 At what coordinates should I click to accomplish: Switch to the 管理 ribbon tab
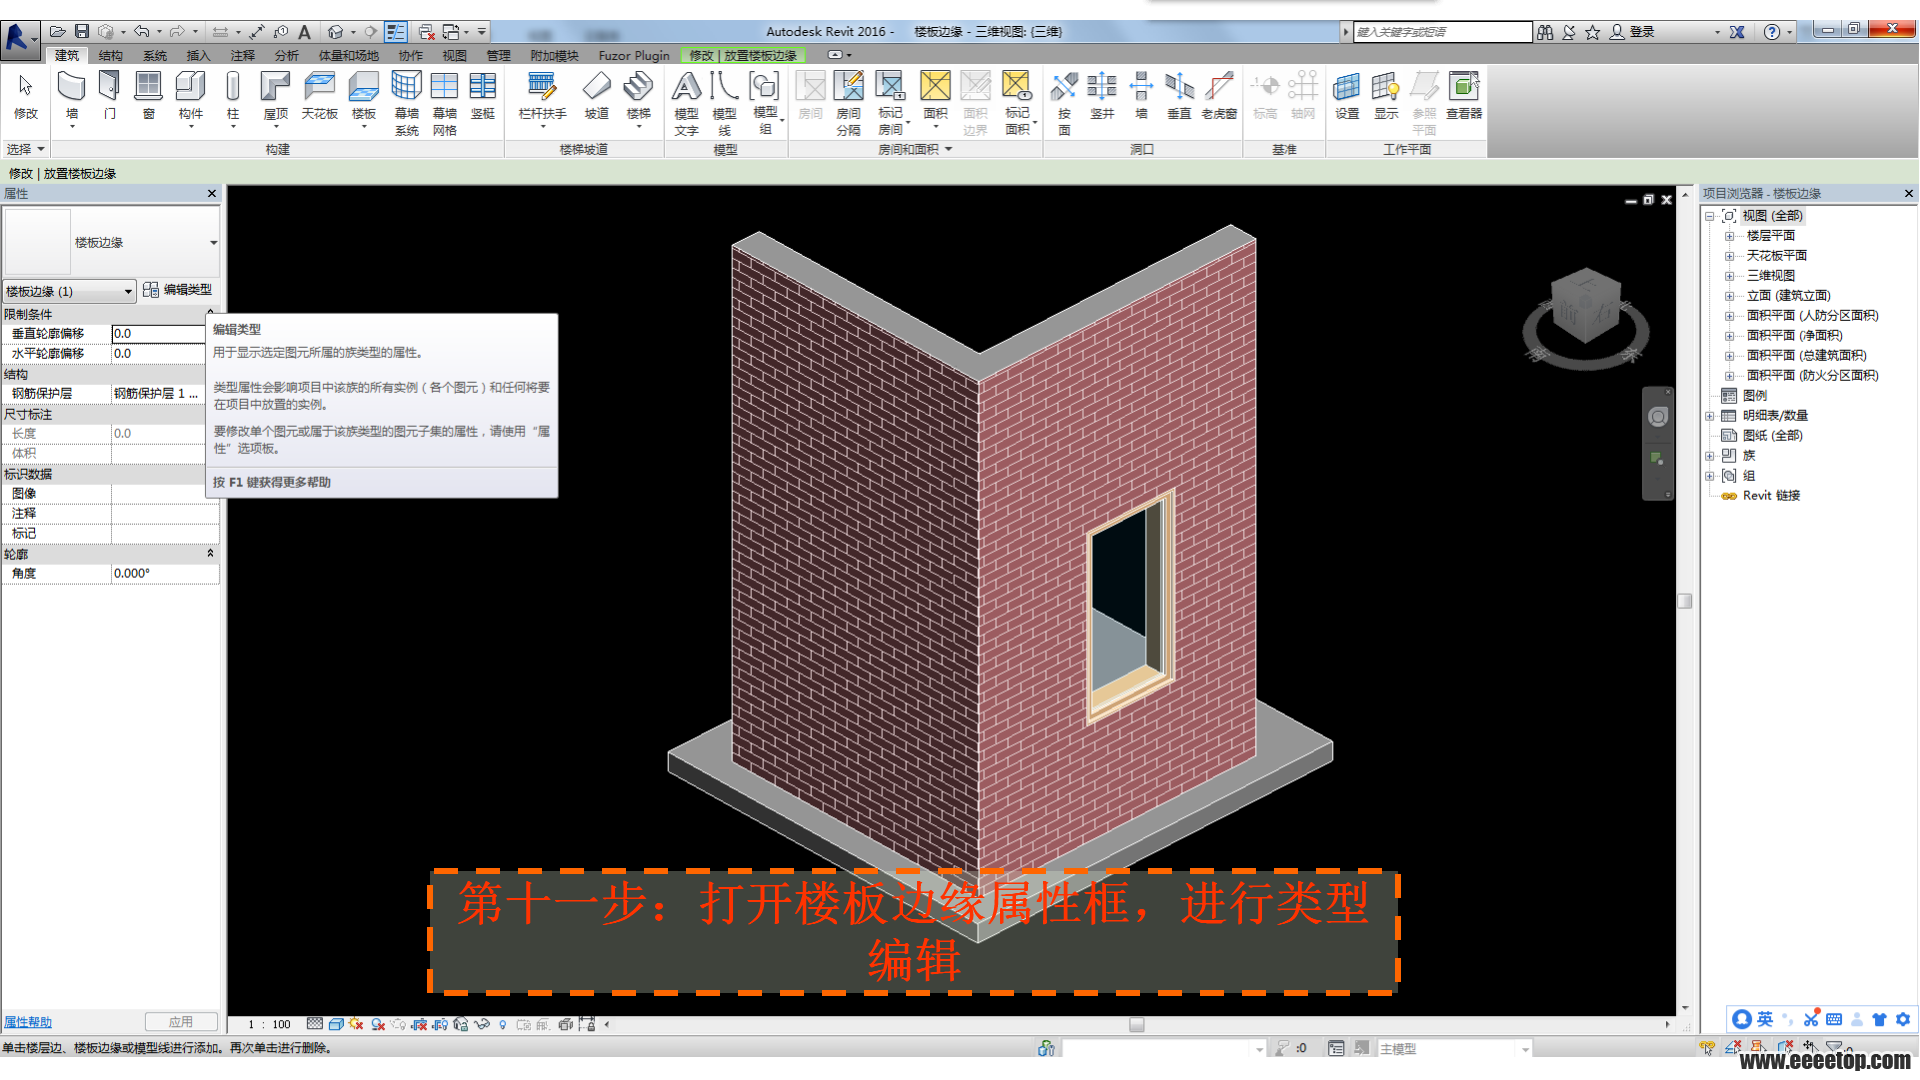tap(499, 56)
